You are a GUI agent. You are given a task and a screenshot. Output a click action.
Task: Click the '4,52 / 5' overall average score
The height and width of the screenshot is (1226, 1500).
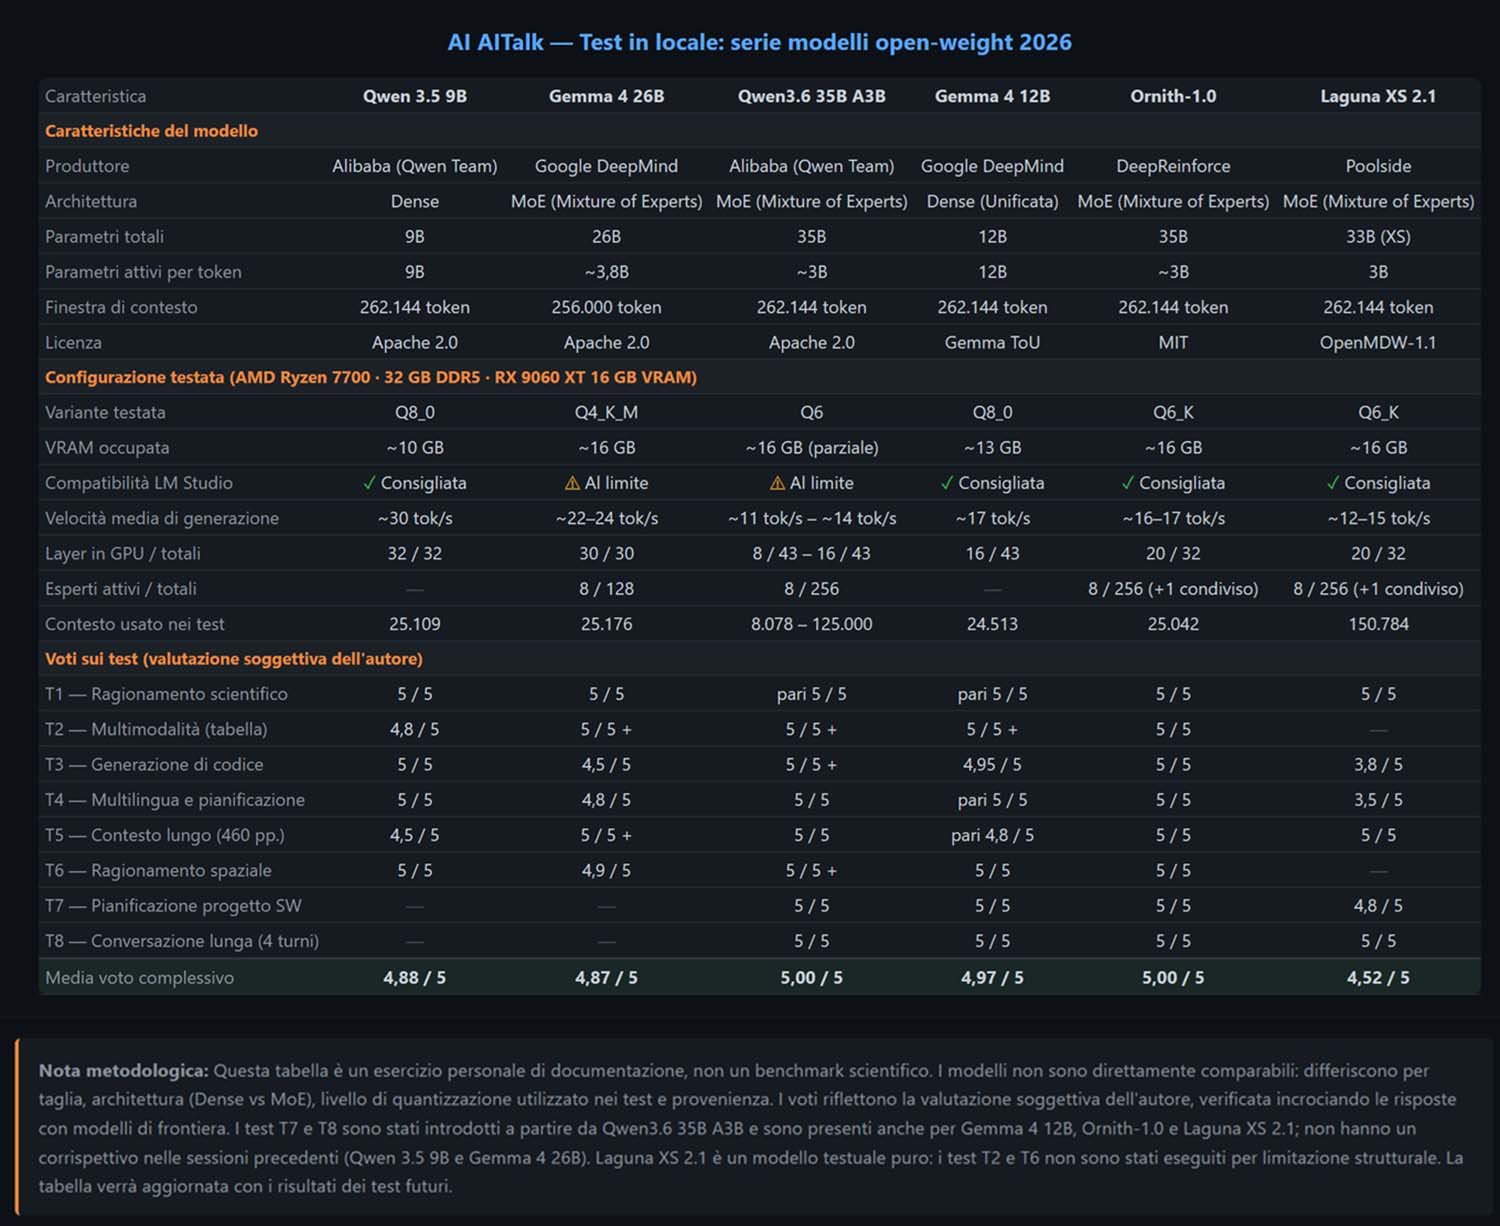tap(1378, 978)
